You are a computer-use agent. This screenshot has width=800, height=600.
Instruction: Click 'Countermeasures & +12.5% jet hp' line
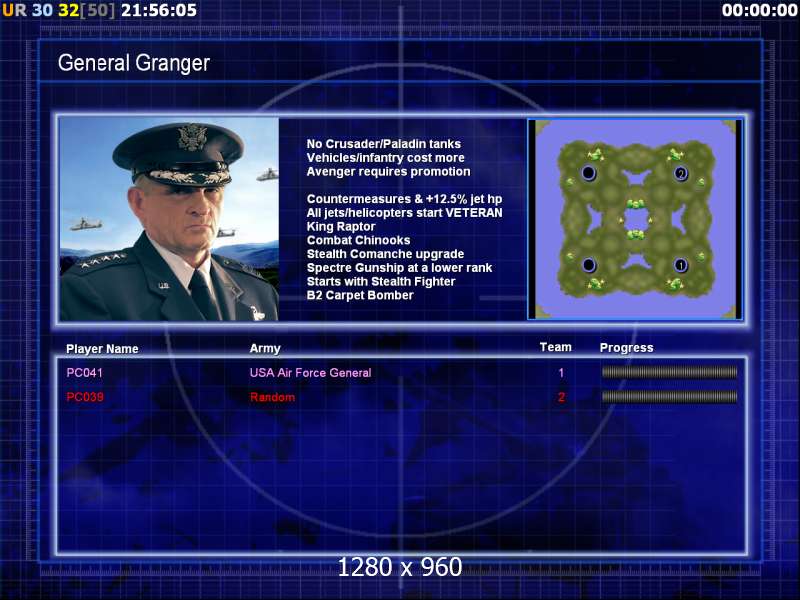coord(405,199)
